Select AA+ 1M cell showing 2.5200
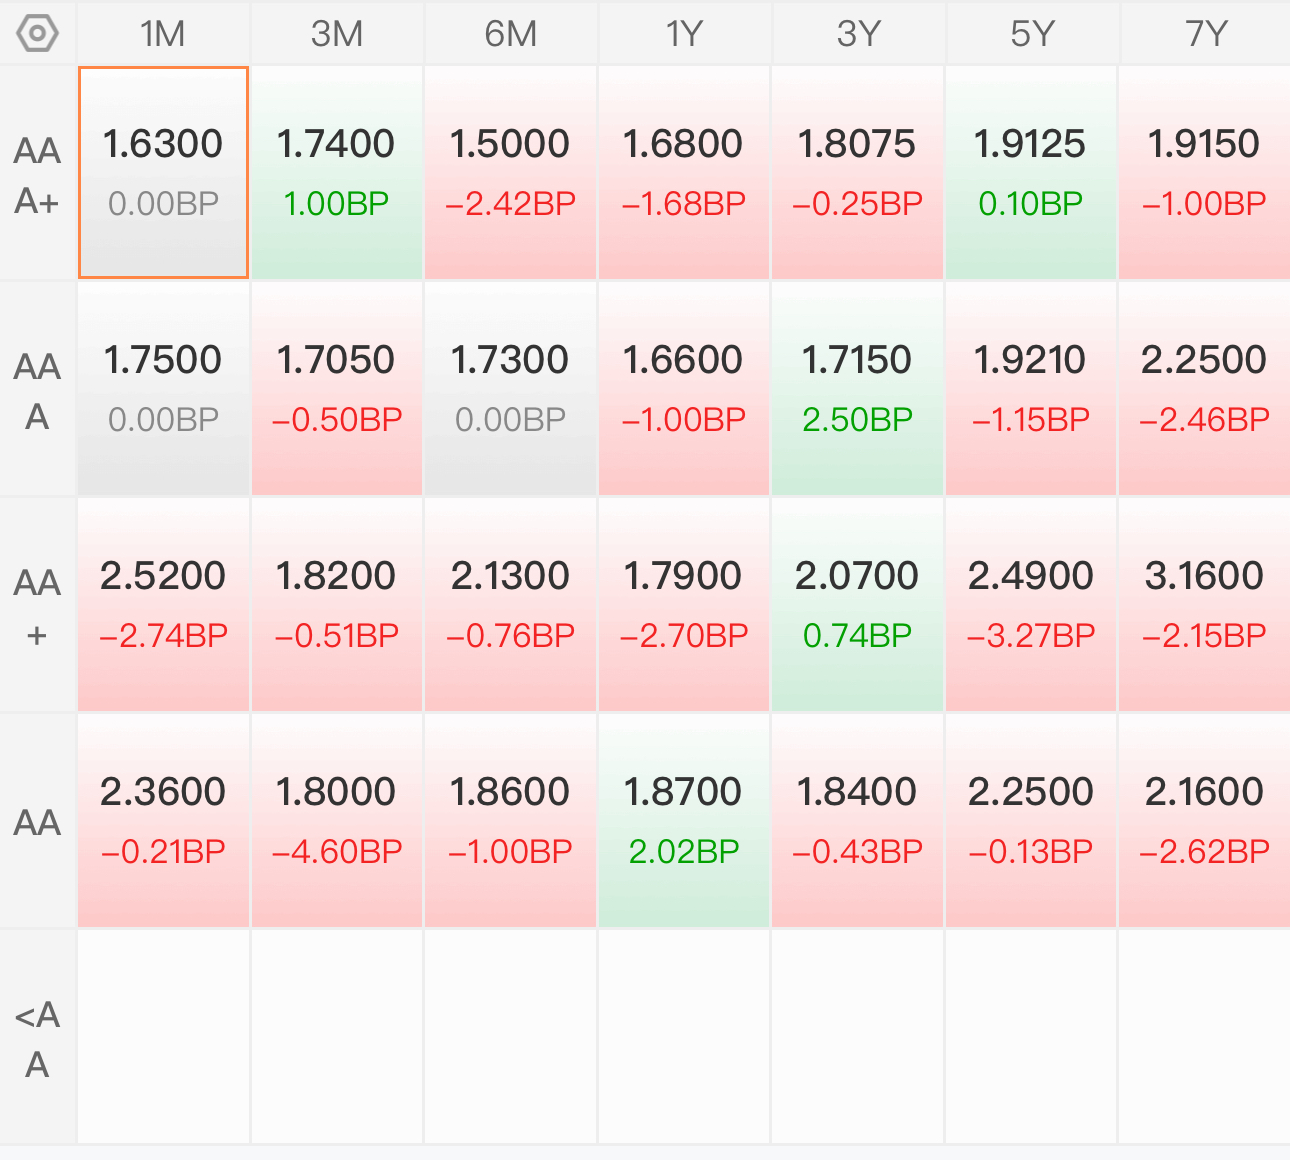 (x=163, y=605)
